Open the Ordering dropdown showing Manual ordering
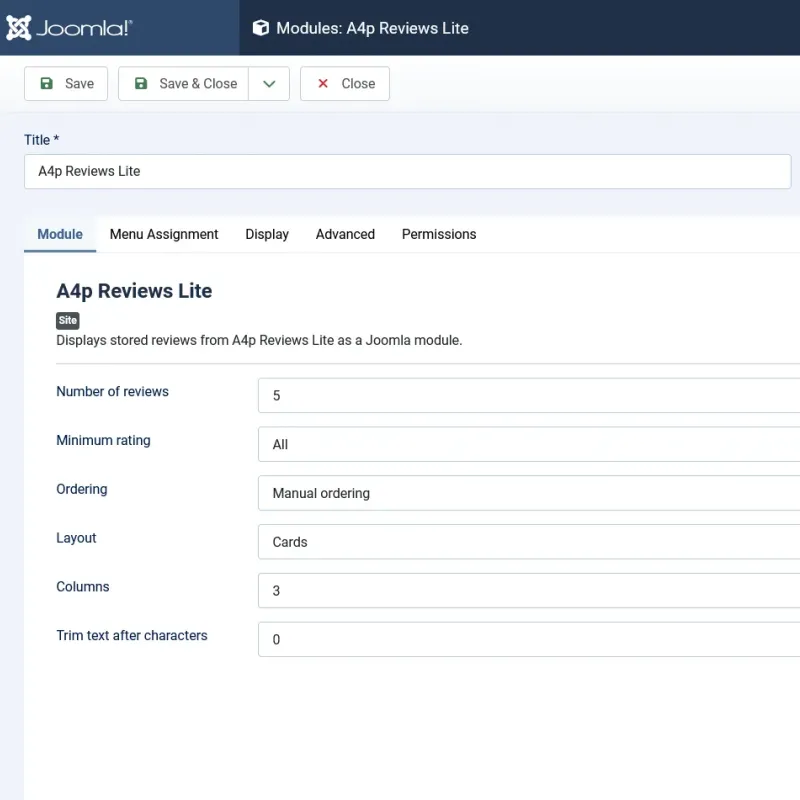 pos(529,493)
